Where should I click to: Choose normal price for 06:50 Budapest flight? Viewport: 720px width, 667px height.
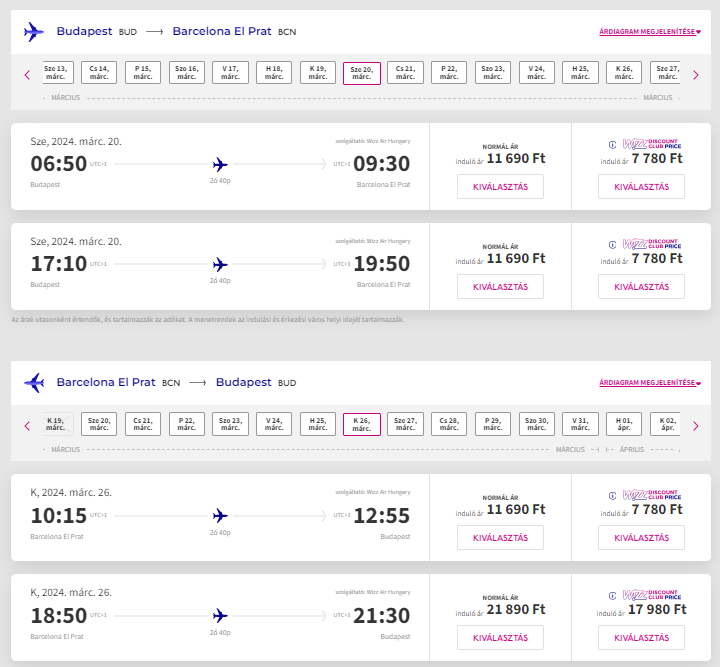tap(500, 186)
